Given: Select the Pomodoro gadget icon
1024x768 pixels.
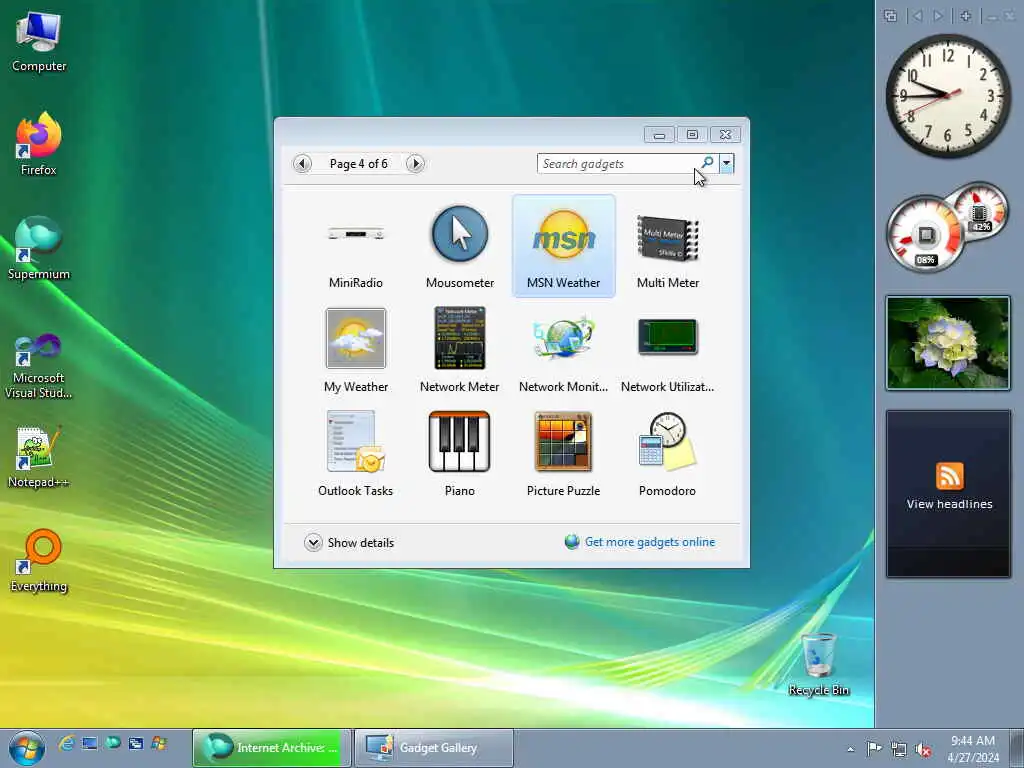Looking at the screenshot, I should (667, 441).
